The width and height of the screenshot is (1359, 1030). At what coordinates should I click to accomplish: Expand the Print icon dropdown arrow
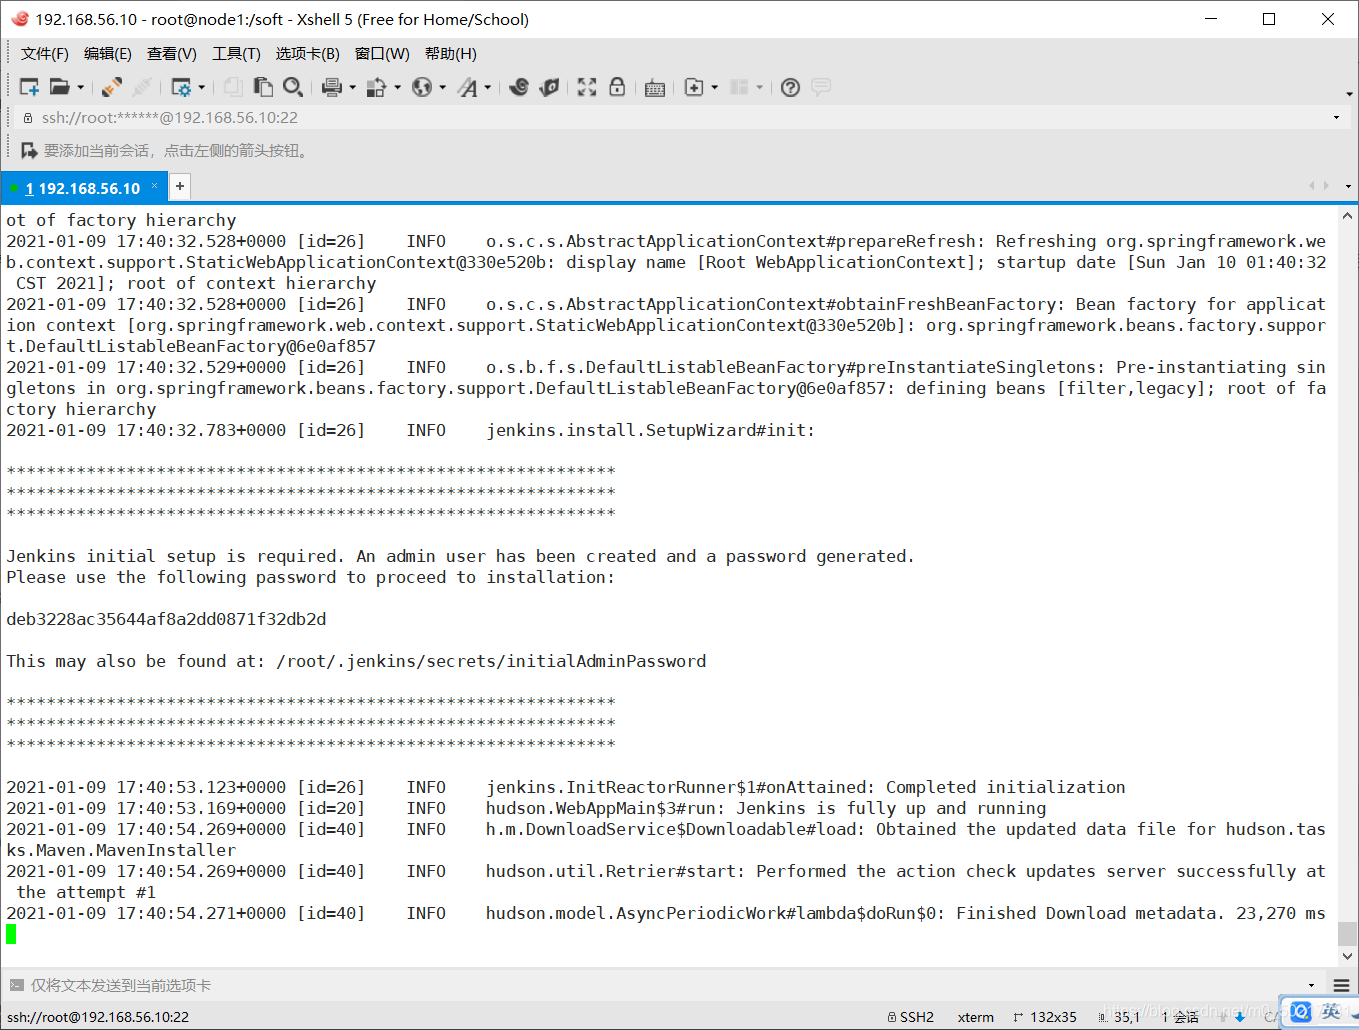click(353, 88)
